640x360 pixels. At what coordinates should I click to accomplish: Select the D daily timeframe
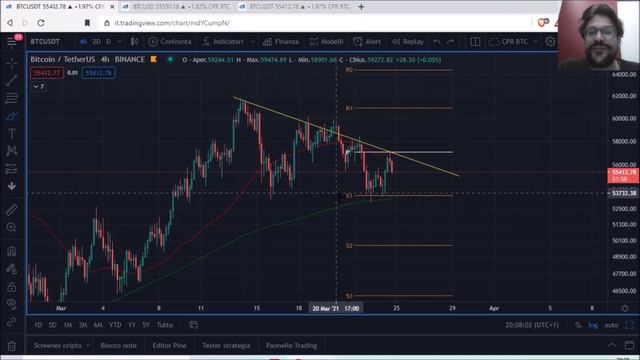click(109, 42)
